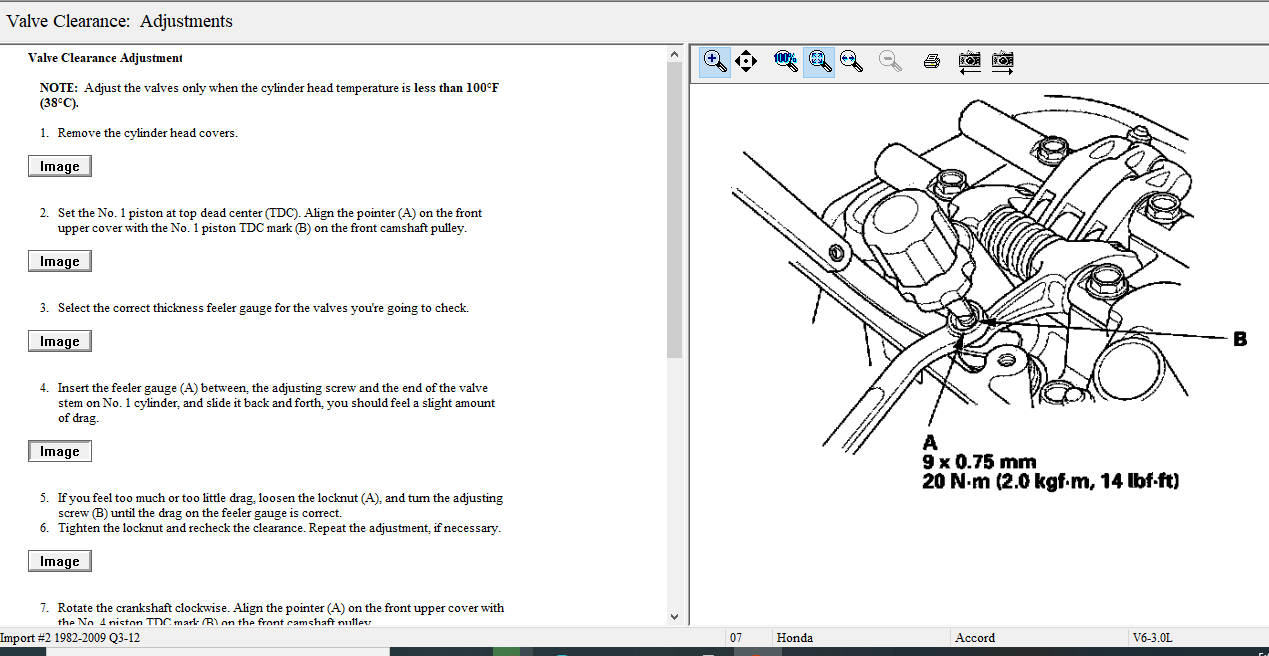The width and height of the screenshot is (1269, 656).
Task: Select the zoom in magnifier tool
Action: coord(715,61)
